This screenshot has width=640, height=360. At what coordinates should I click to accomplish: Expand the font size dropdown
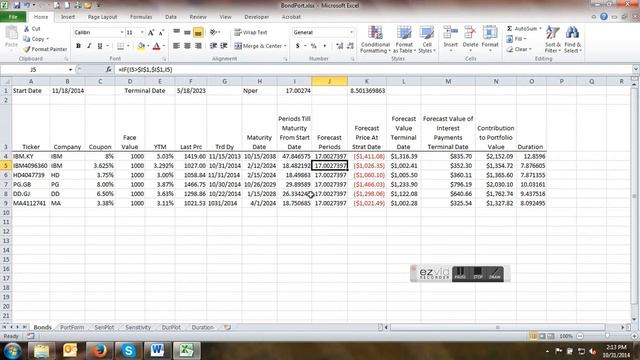142,32
